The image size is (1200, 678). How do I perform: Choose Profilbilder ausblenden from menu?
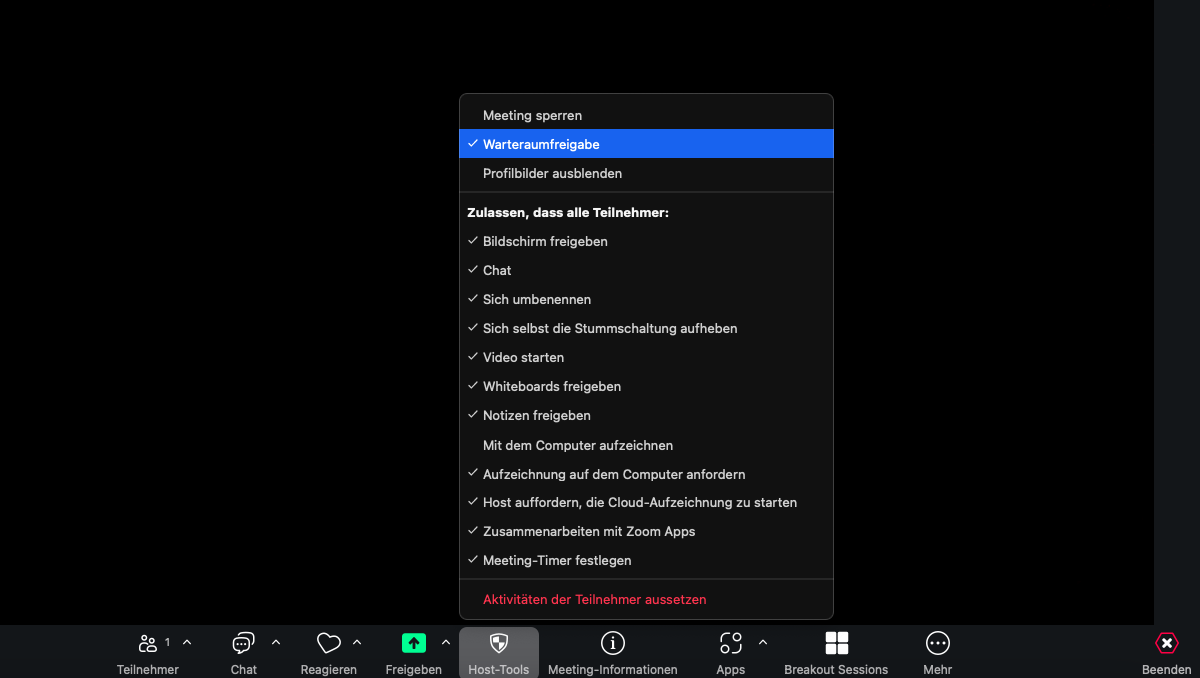(552, 173)
